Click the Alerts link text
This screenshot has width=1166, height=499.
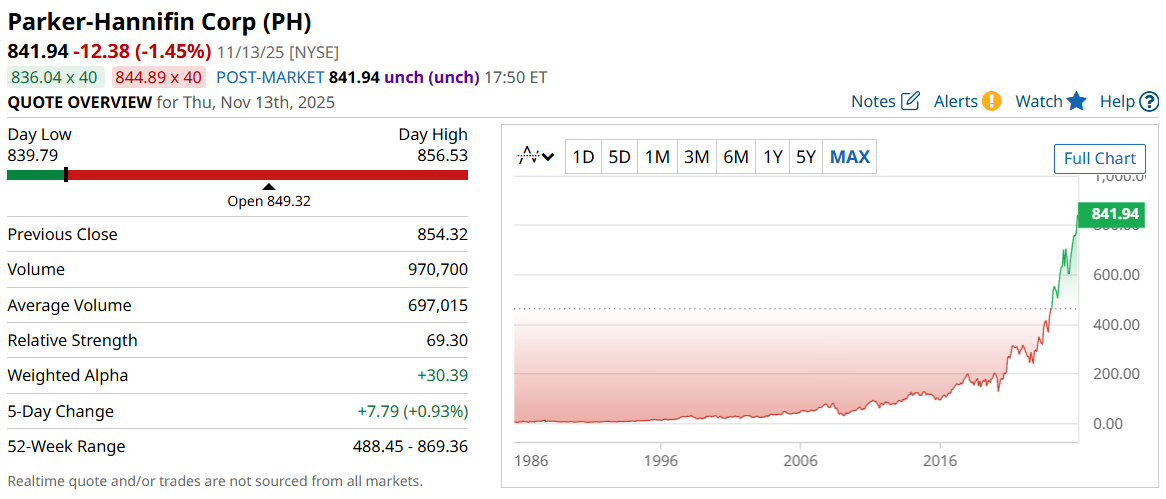click(956, 101)
